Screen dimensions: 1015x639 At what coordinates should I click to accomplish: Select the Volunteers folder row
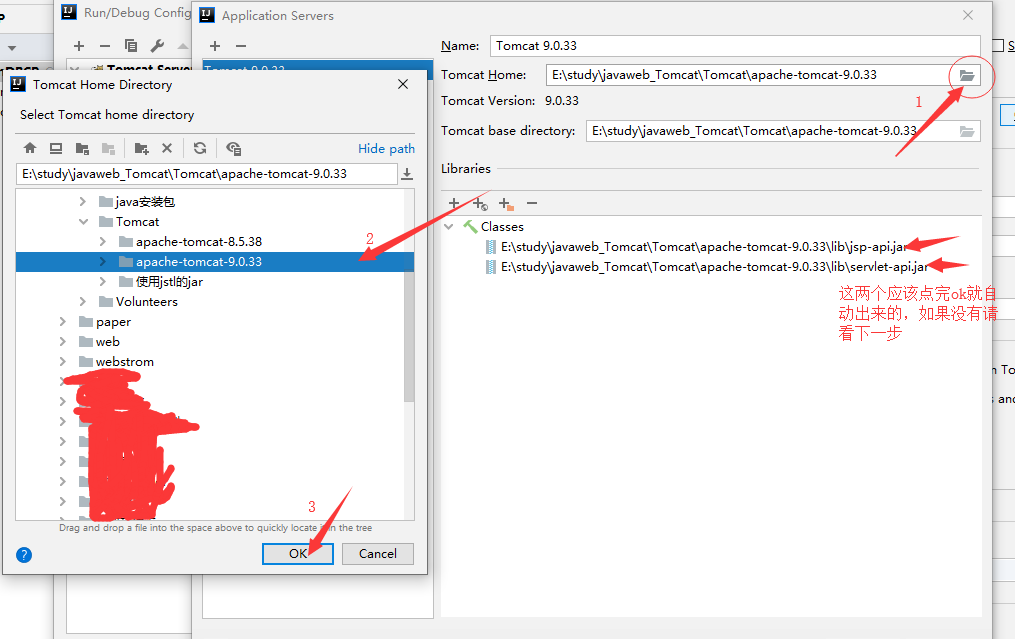210,302
